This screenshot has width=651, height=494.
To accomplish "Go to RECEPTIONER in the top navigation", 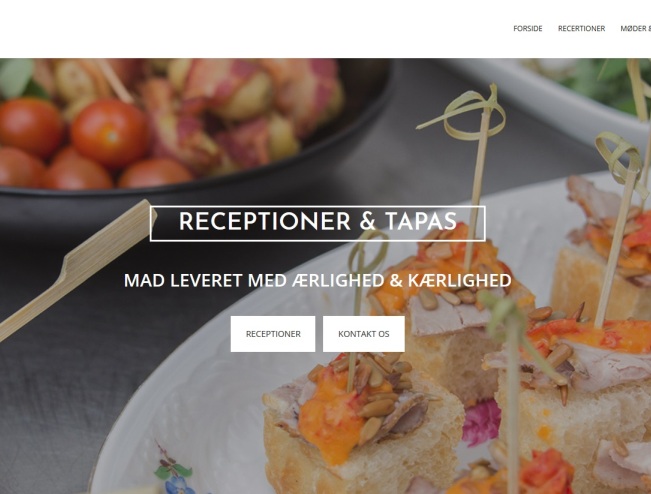I will 581,29.
